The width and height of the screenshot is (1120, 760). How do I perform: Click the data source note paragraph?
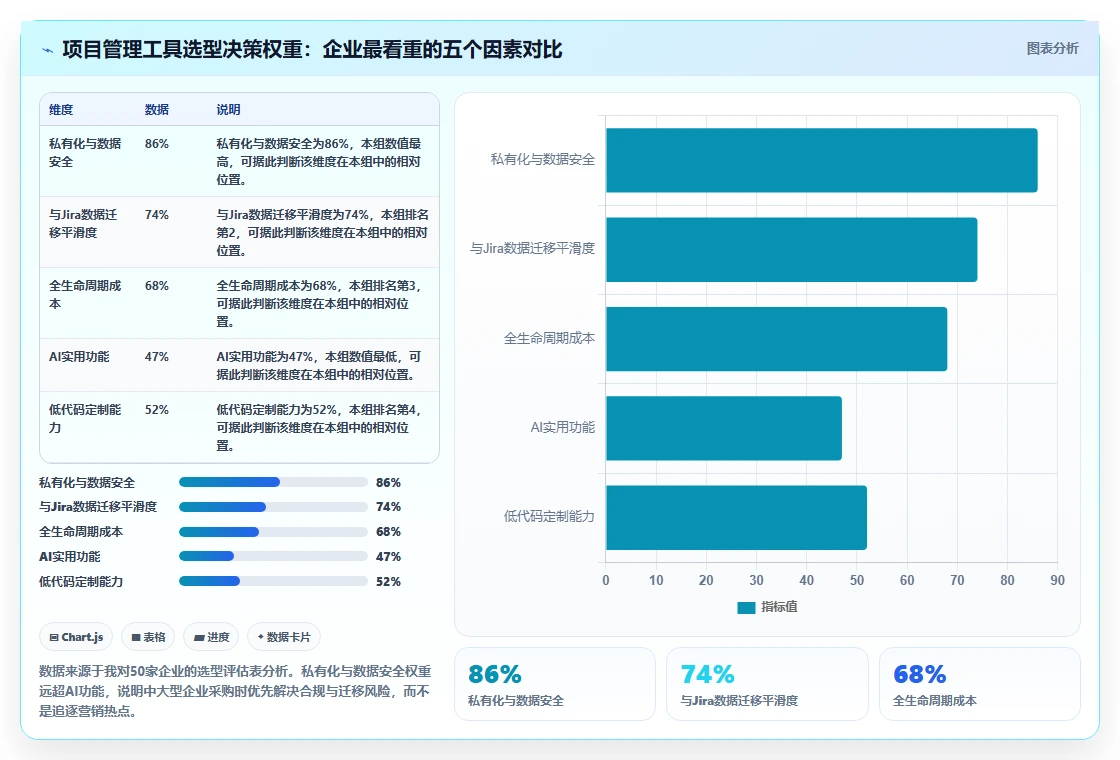tap(235, 691)
